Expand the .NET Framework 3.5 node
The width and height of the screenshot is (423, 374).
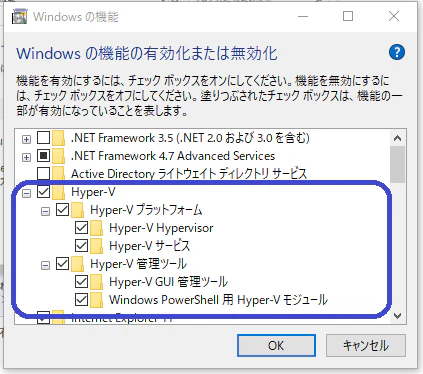tap(26, 139)
